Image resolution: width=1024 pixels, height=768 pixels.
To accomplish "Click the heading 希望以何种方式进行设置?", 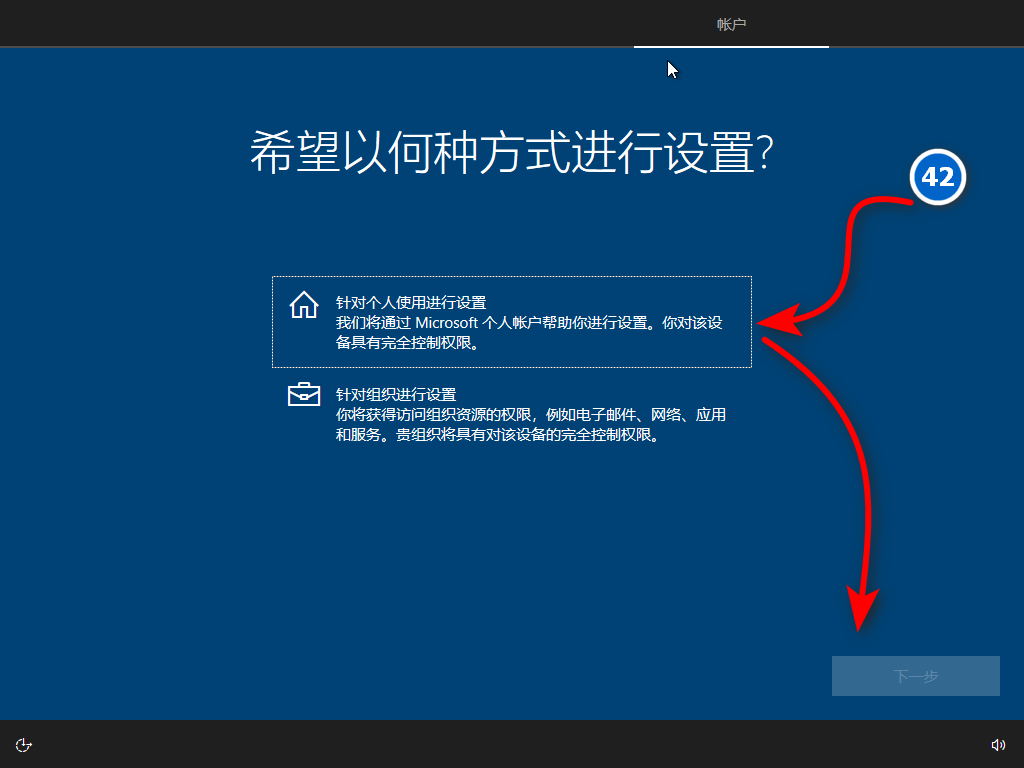I will point(511,152).
